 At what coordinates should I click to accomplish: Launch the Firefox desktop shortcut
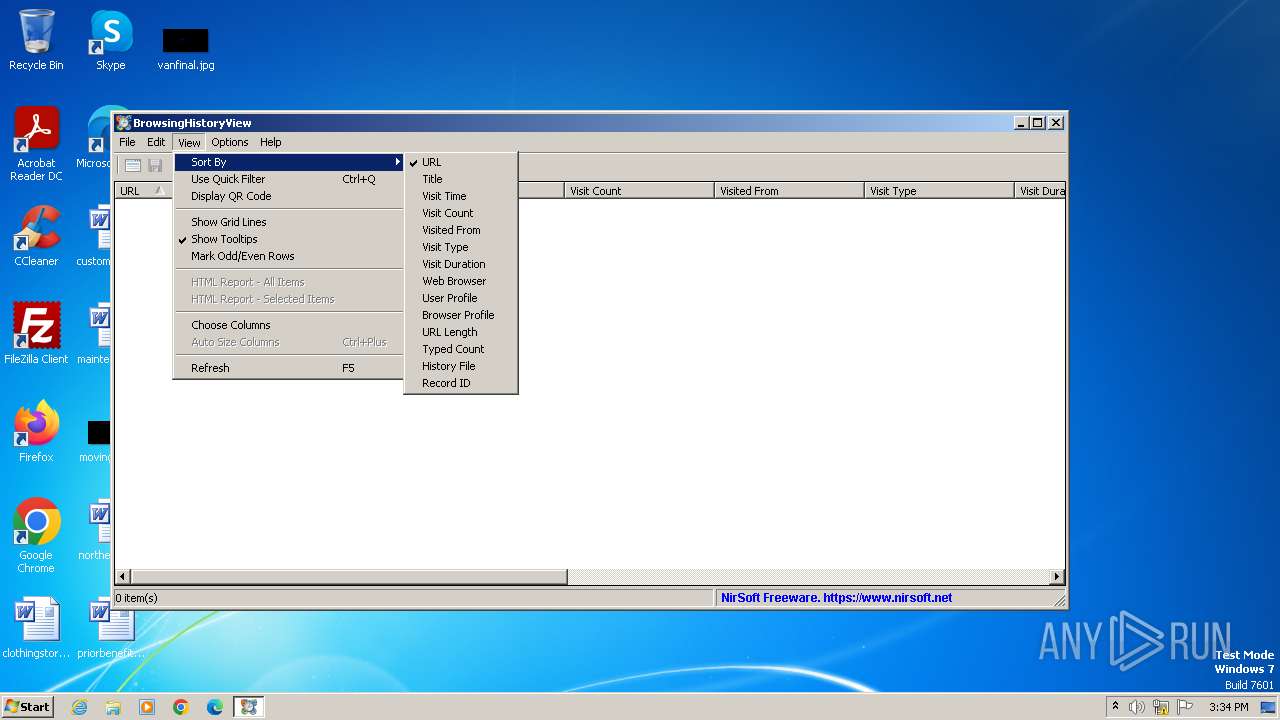36,432
